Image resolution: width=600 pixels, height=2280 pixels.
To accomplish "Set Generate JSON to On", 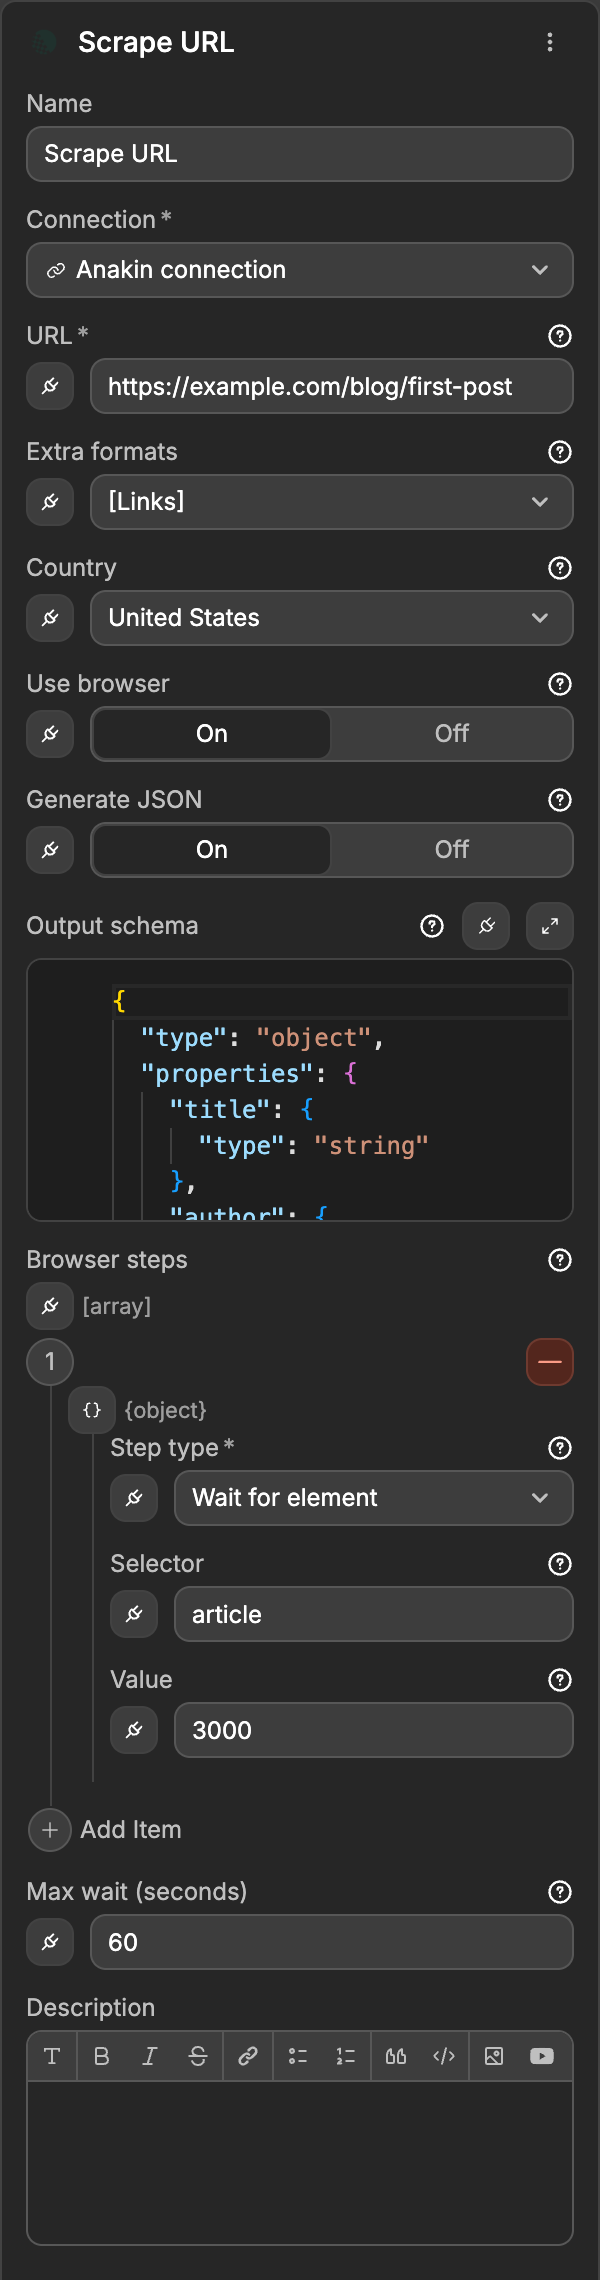I will tap(212, 850).
